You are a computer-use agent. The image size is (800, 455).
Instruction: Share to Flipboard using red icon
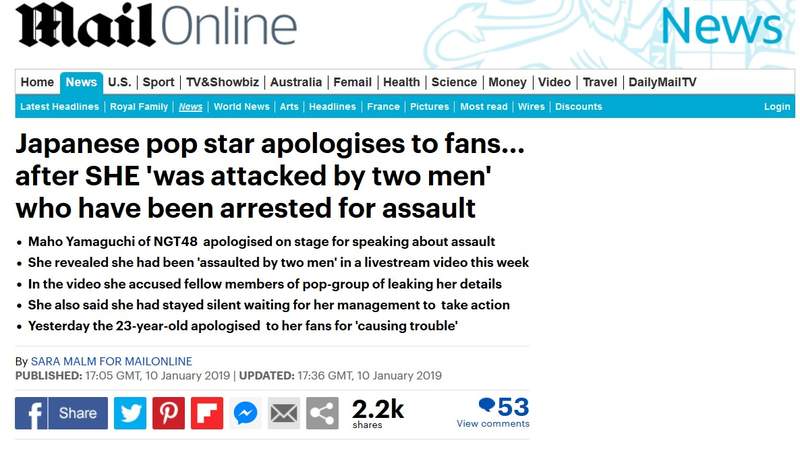tap(207, 413)
